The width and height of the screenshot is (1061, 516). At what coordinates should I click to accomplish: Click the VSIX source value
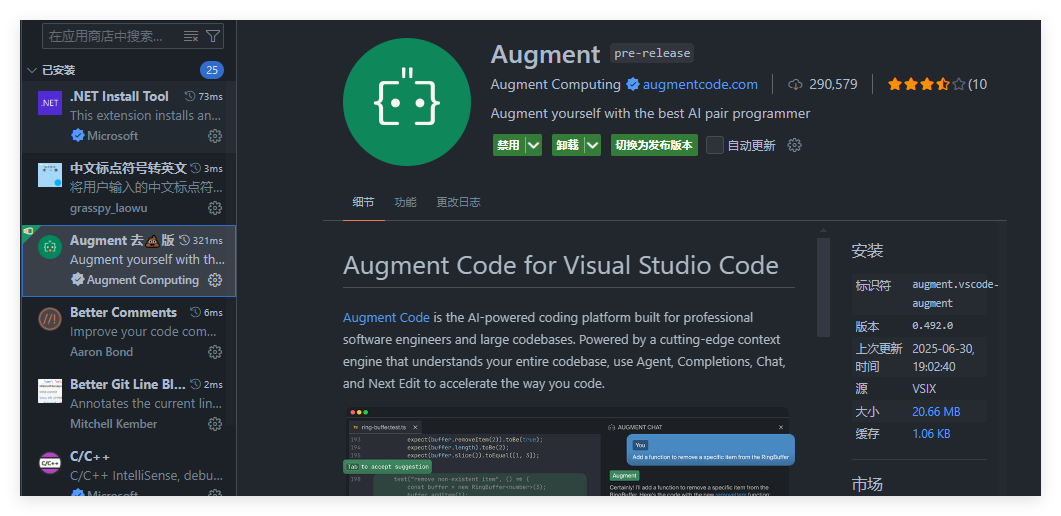925,389
